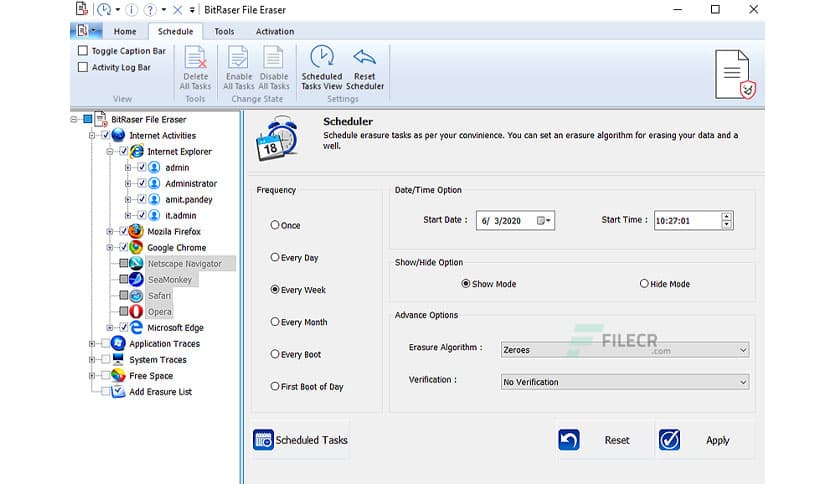Click the info icon in title bar
Viewport: 836px width, 484px height.
click(x=131, y=10)
